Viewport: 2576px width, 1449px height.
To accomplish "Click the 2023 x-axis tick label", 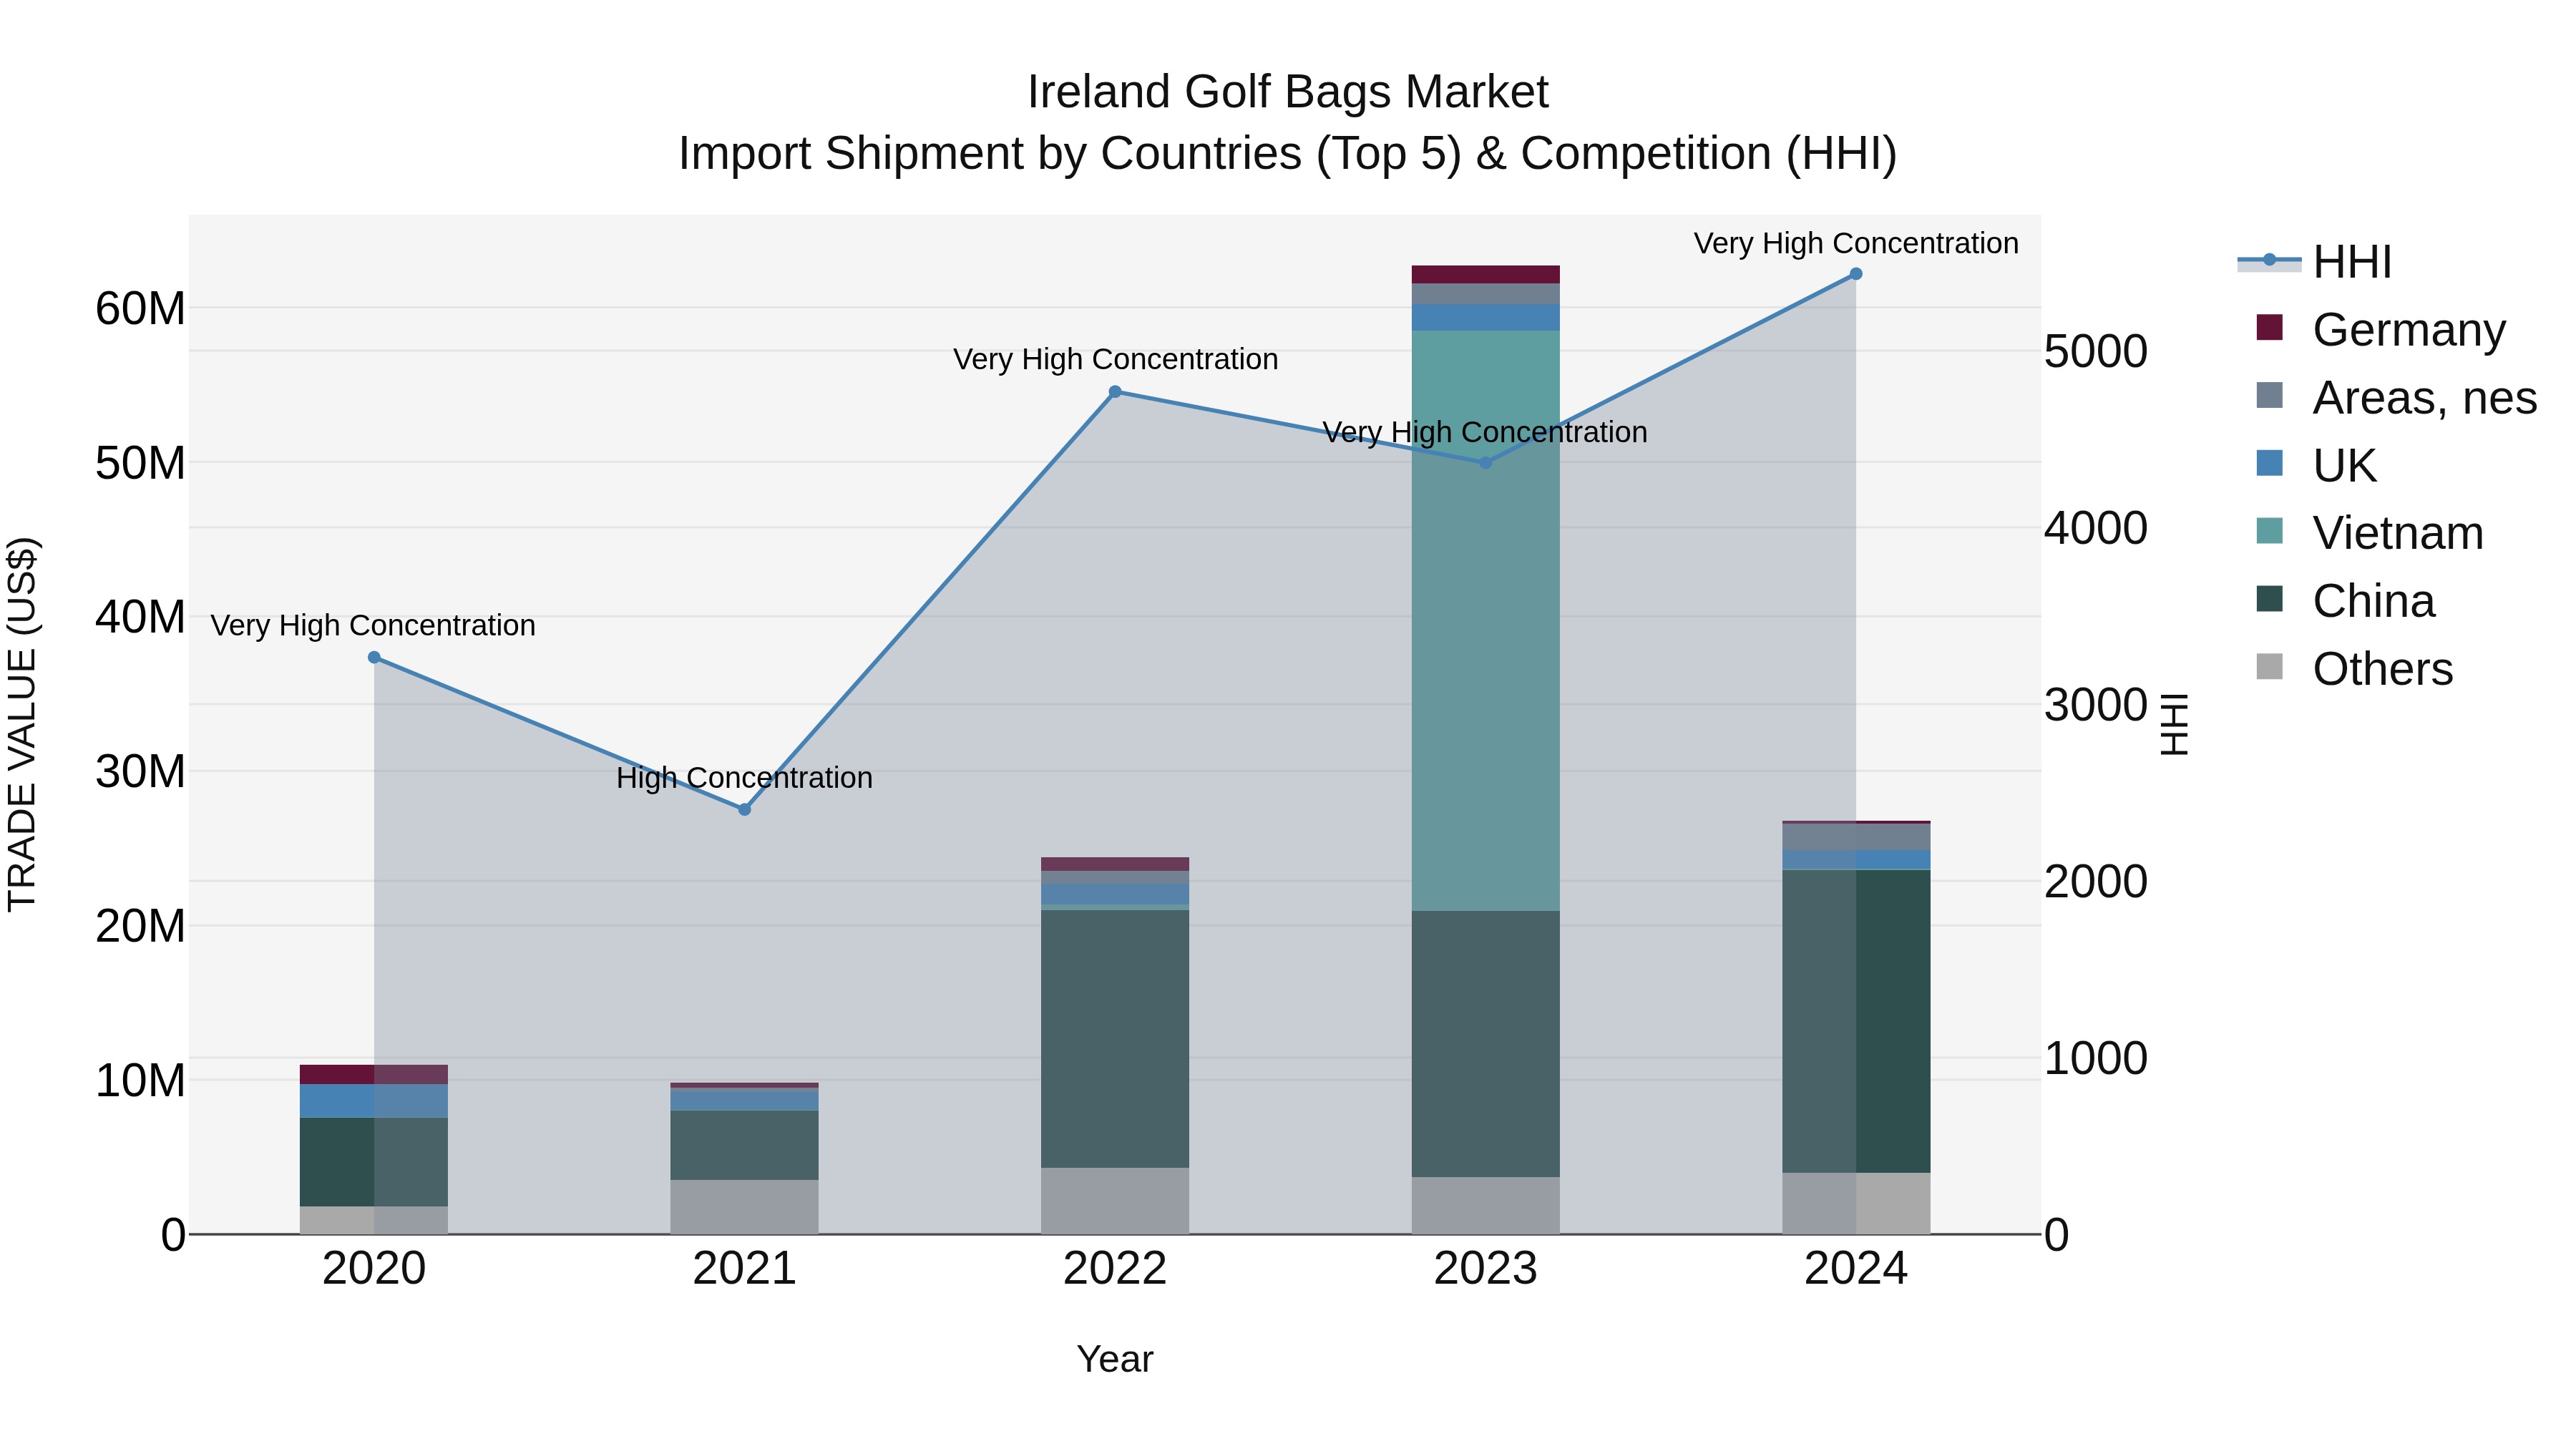I will (1485, 1269).
